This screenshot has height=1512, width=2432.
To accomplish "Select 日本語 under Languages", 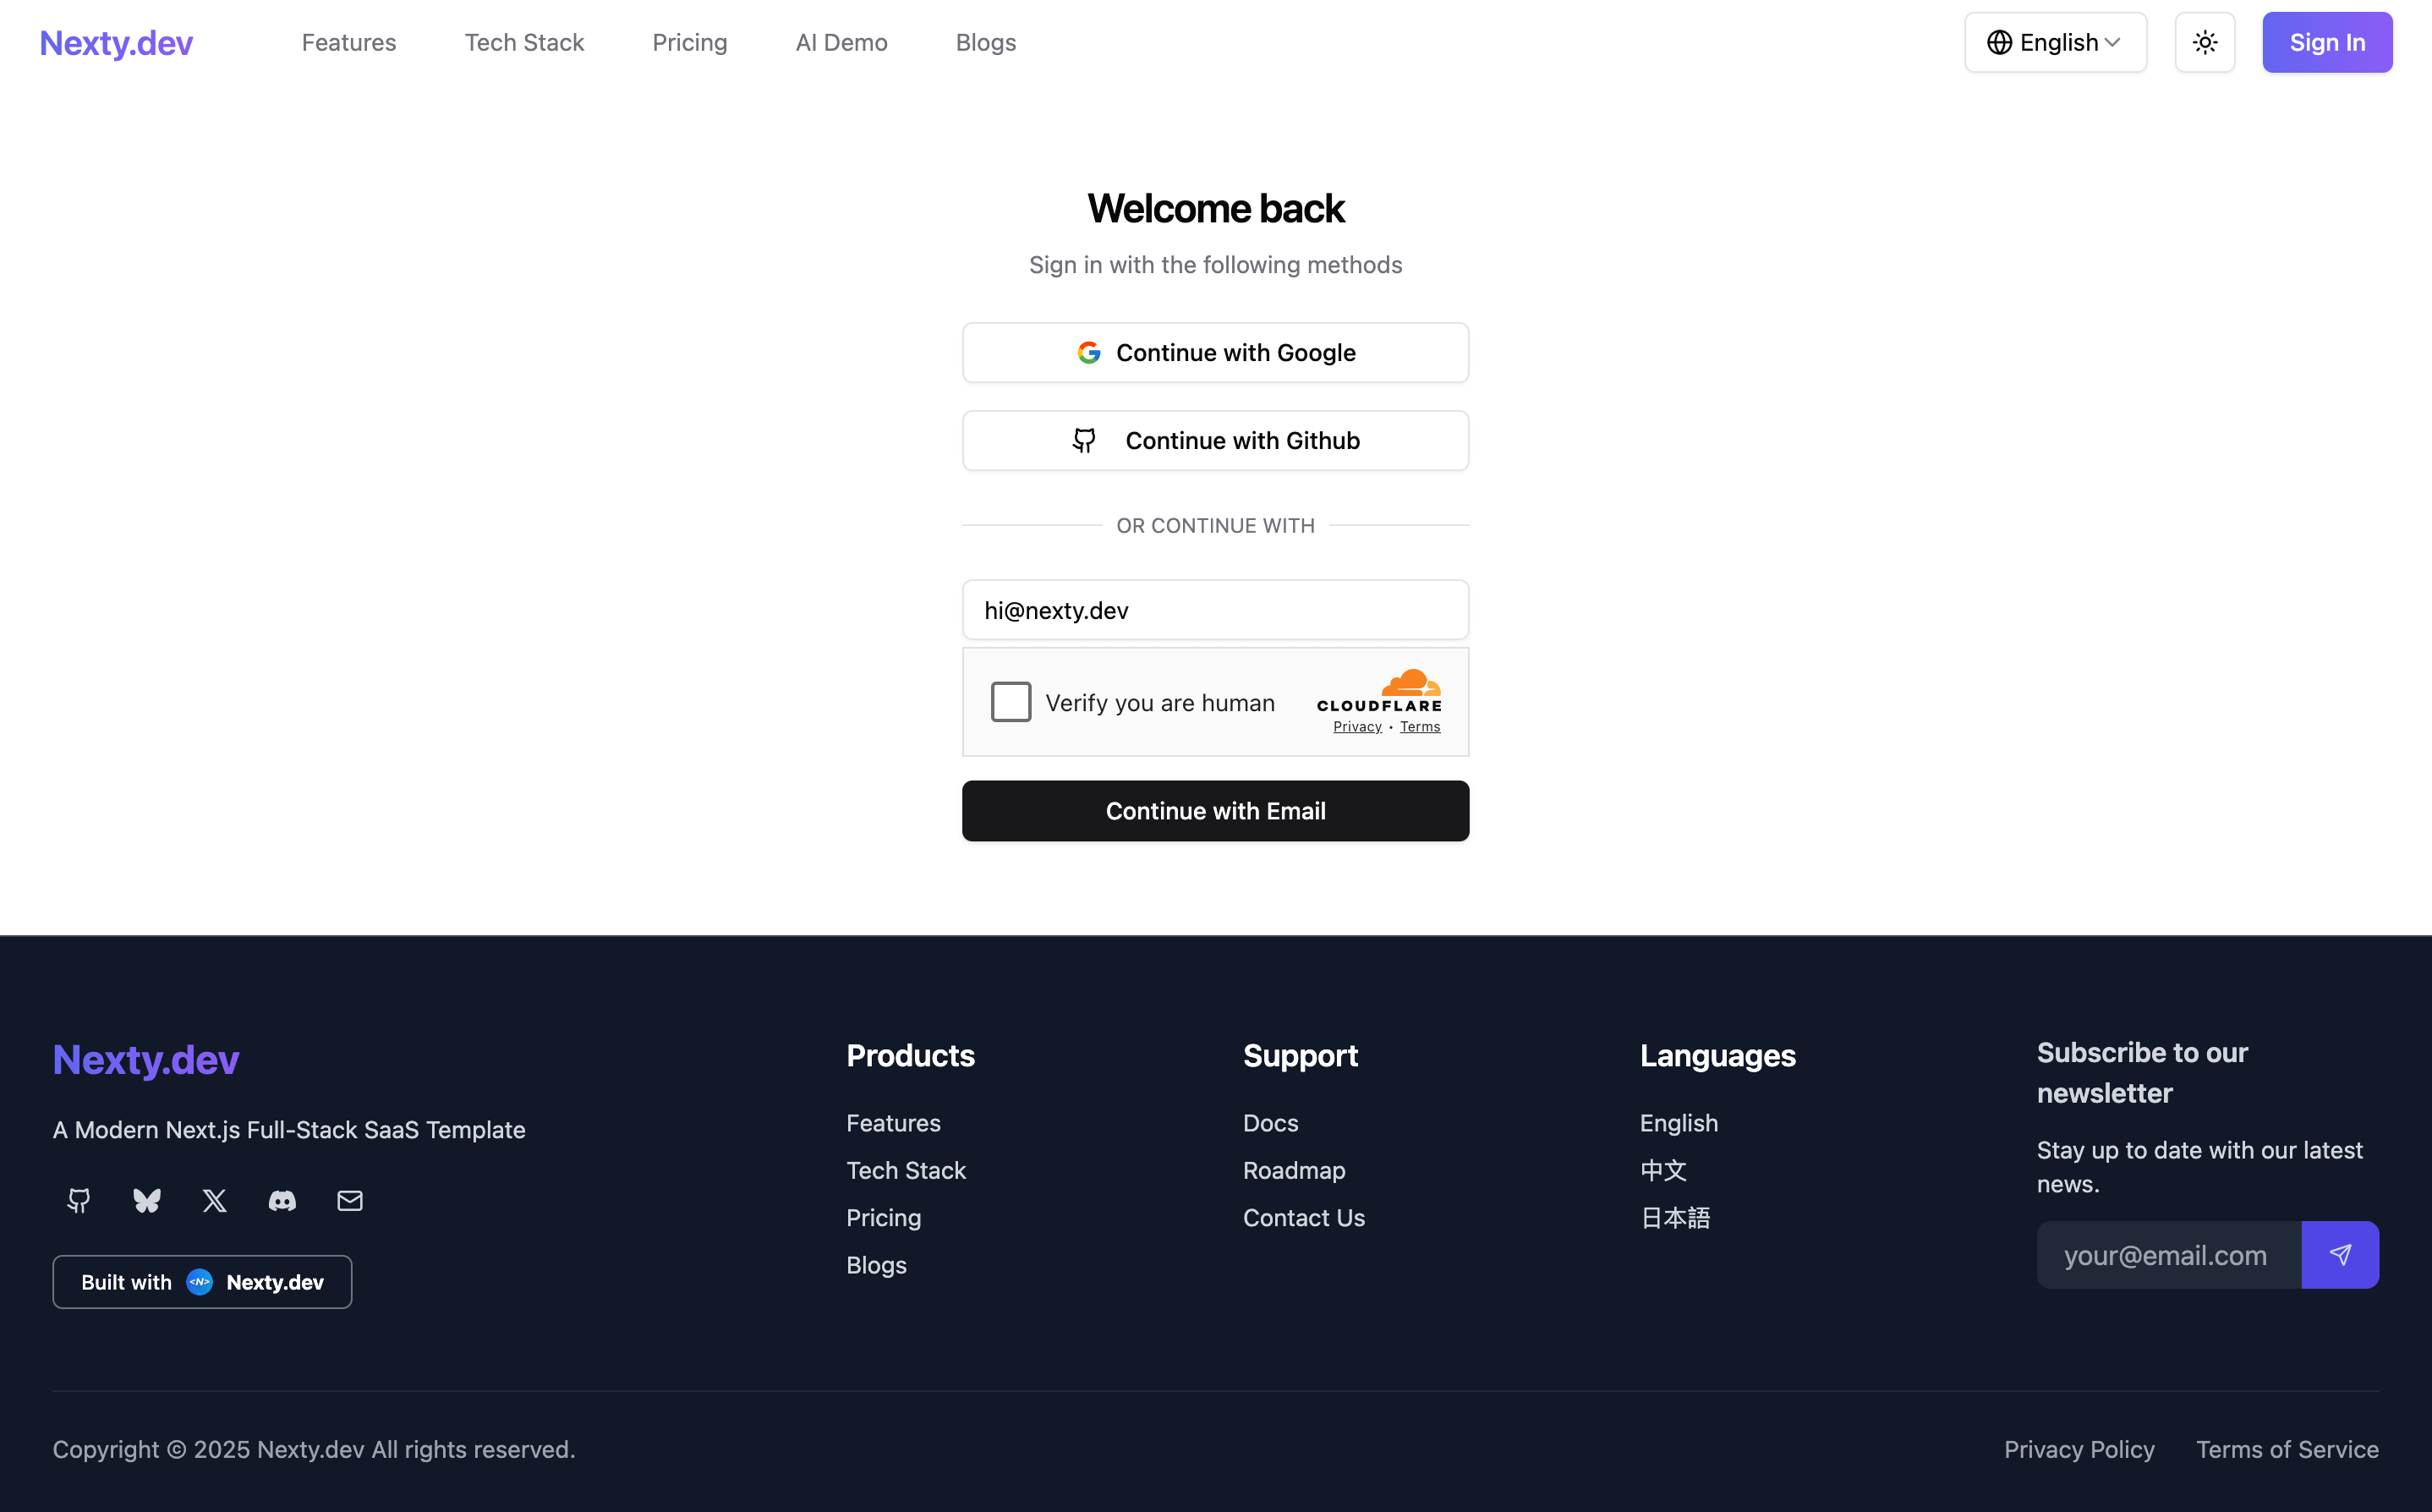I will [1675, 1217].
